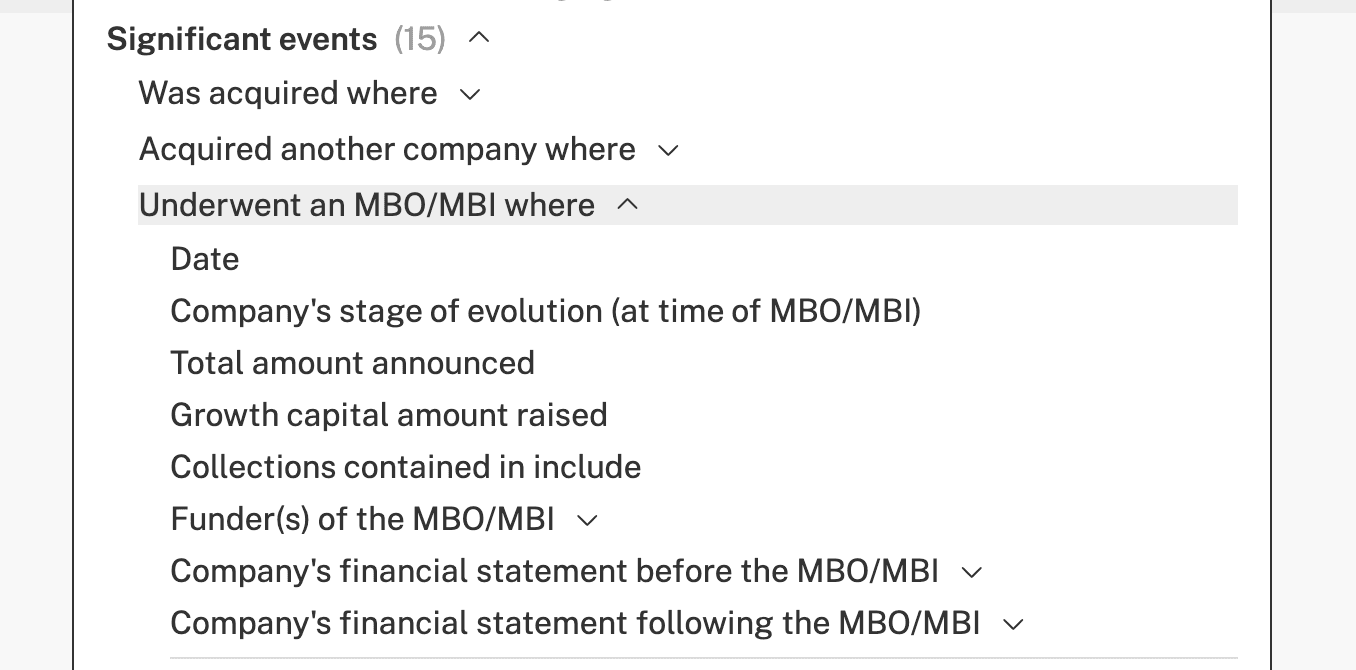Collapse chevron beside Underwent an MBO/MBI where

pos(628,204)
